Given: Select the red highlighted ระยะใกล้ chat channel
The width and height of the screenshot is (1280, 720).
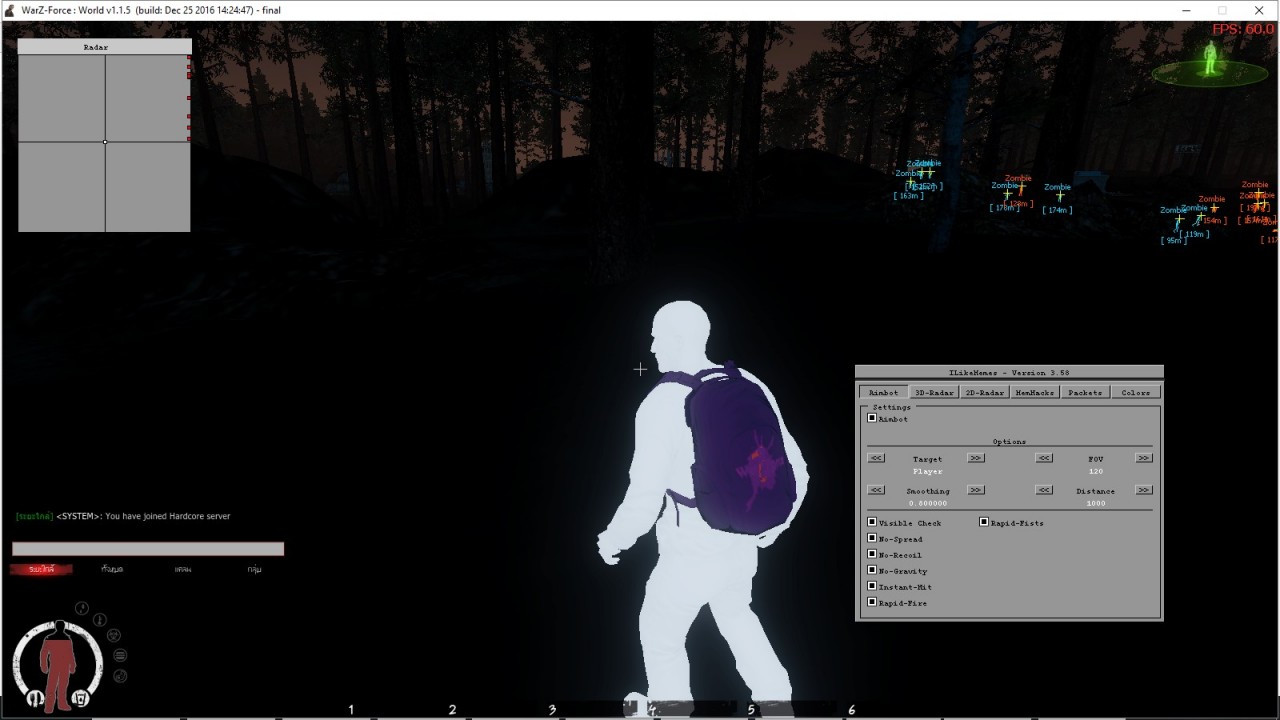Looking at the screenshot, I should [x=41, y=569].
